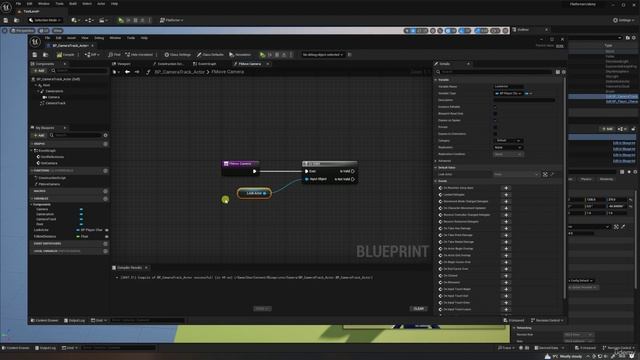The height and width of the screenshot is (360, 640).
Task: Switch to the Event Graph tab
Action: (205, 64)
